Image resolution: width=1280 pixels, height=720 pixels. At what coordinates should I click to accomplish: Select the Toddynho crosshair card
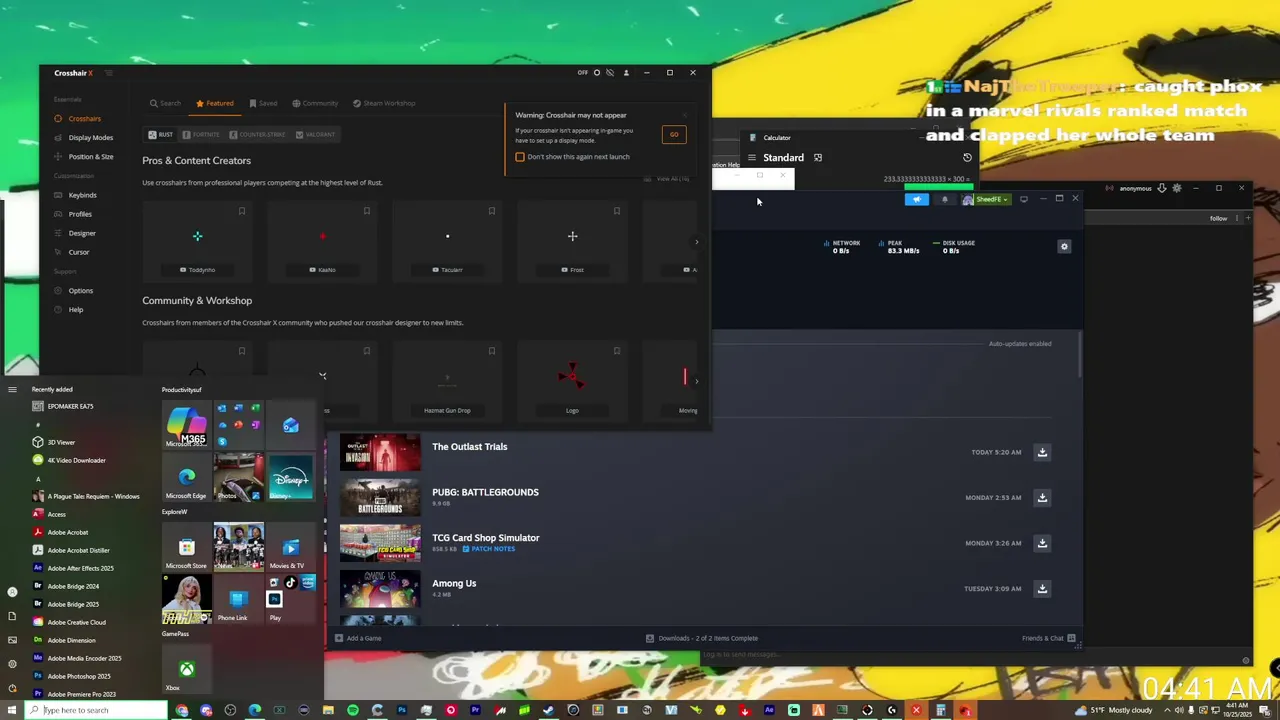point(197,241)
